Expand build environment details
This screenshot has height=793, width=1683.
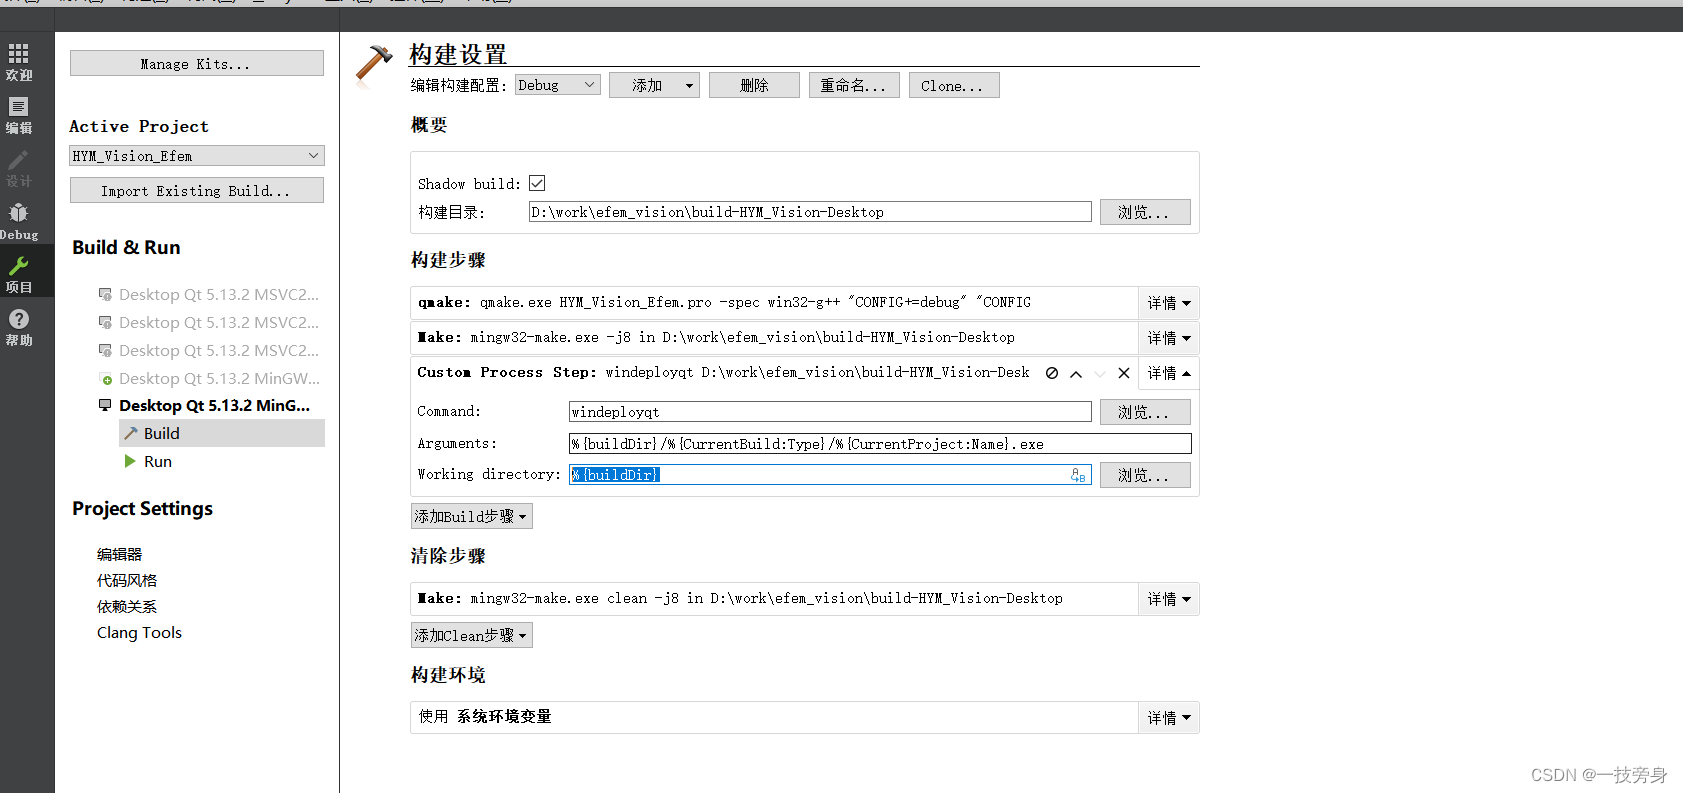1168,718
